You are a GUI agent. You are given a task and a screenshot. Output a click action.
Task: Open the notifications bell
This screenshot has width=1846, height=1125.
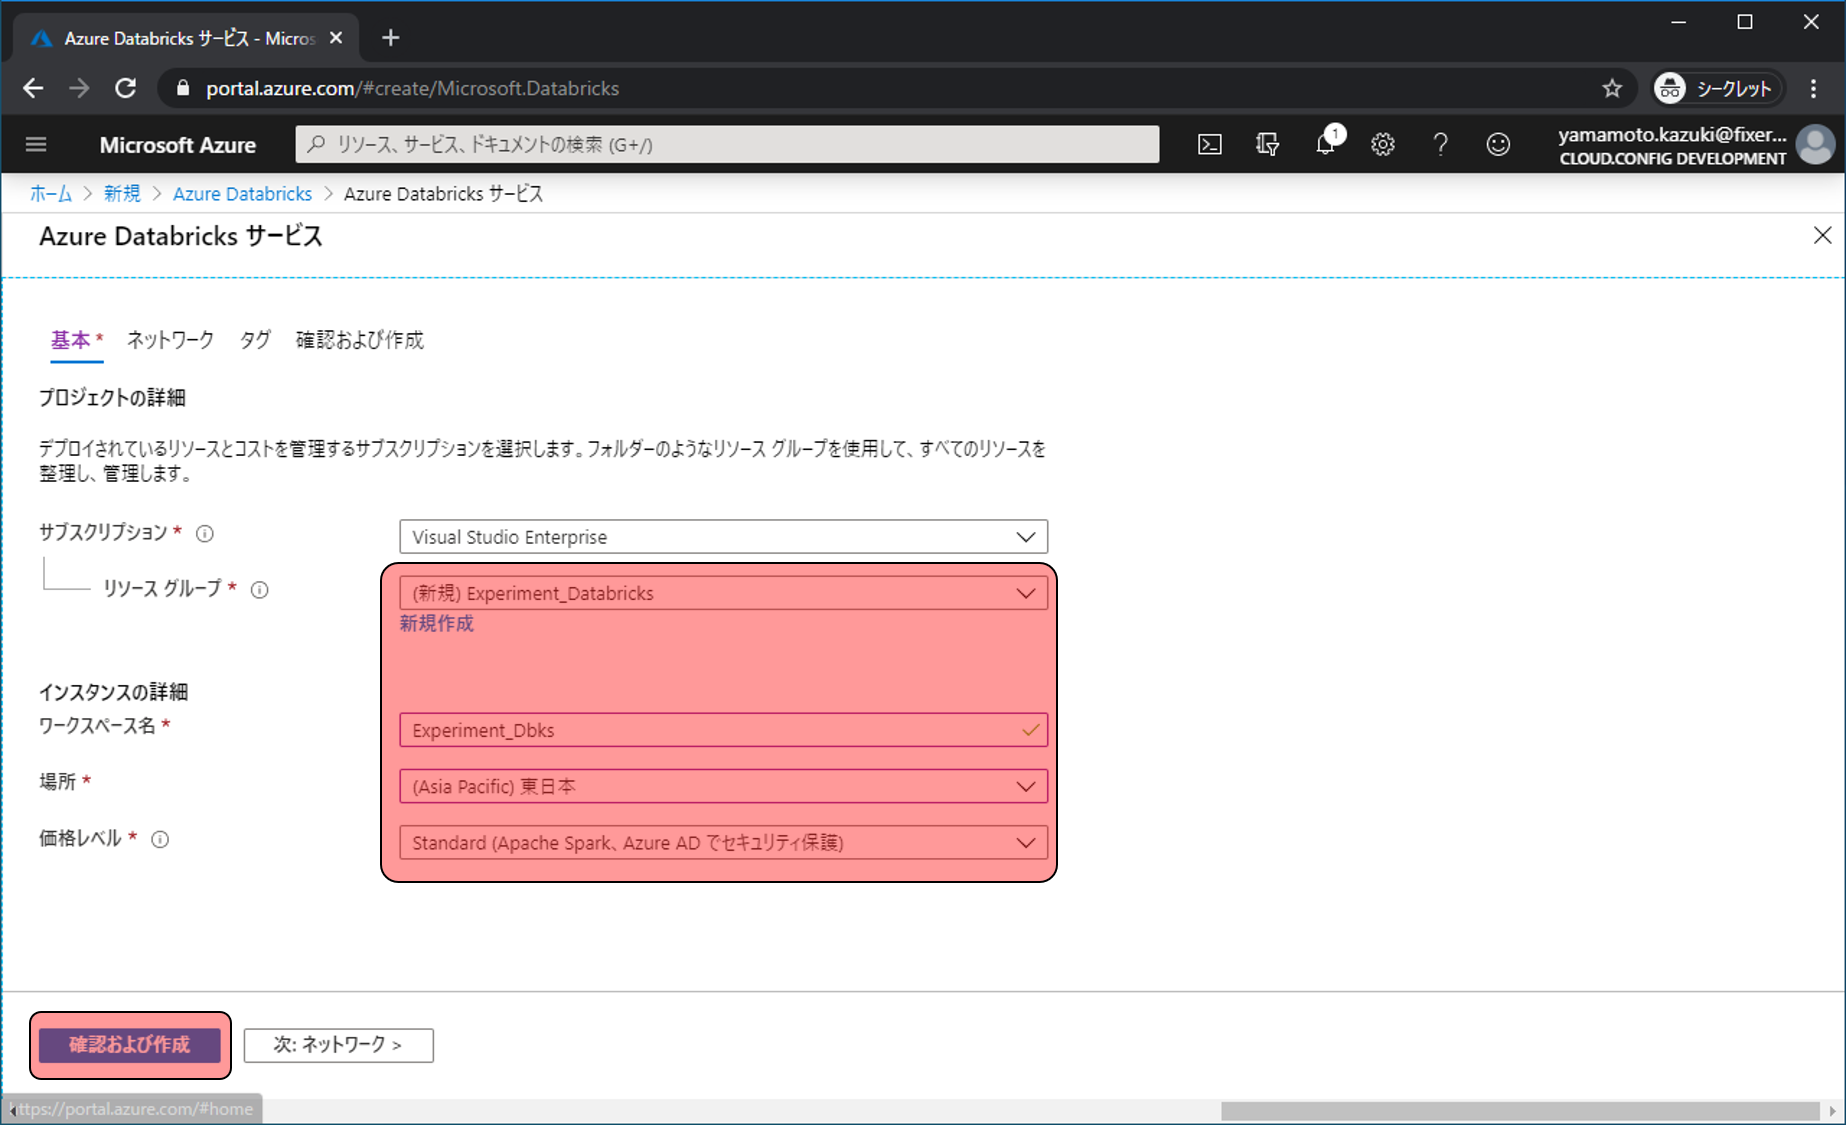pyautogui.click(x=1325, y=145)
